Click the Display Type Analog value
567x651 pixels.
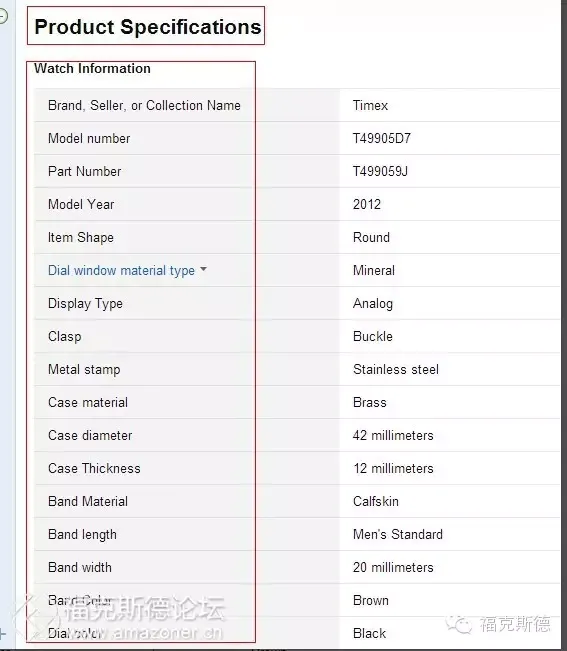point(373,303)
